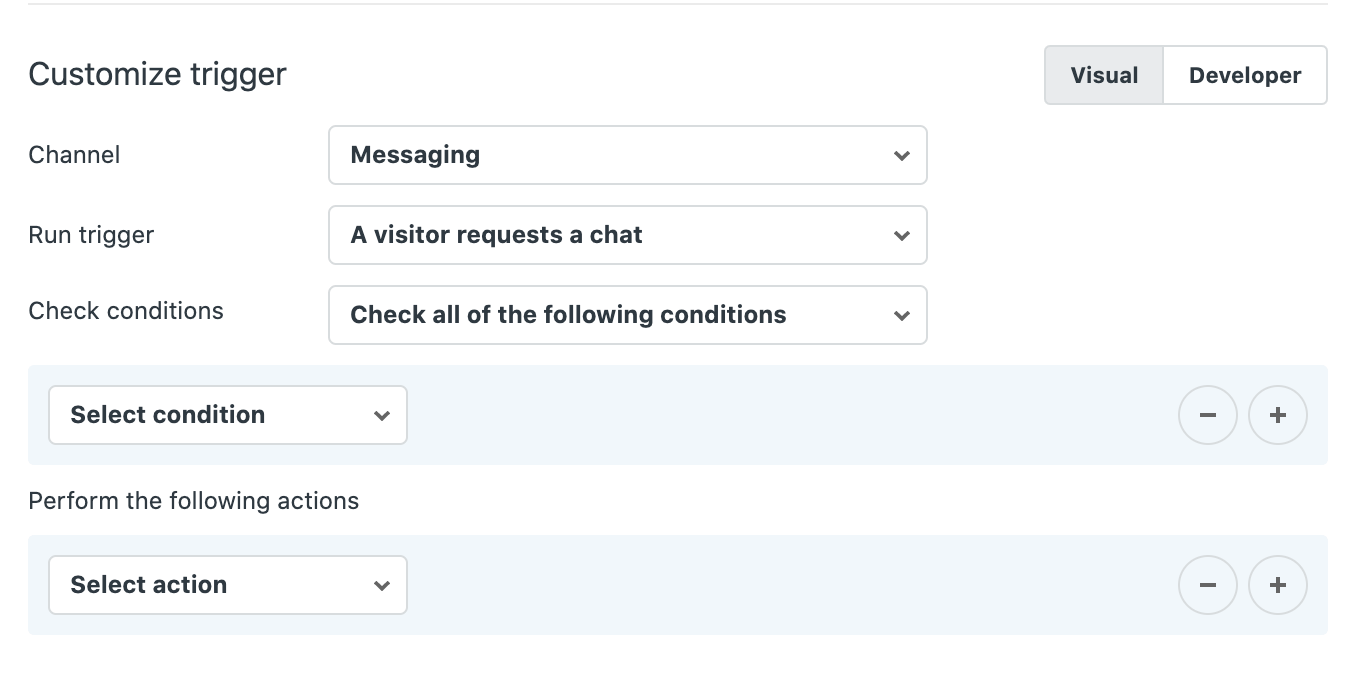Click the Check conditions dropdown chevron
The image size is (1350, 673).
(901, 315)
